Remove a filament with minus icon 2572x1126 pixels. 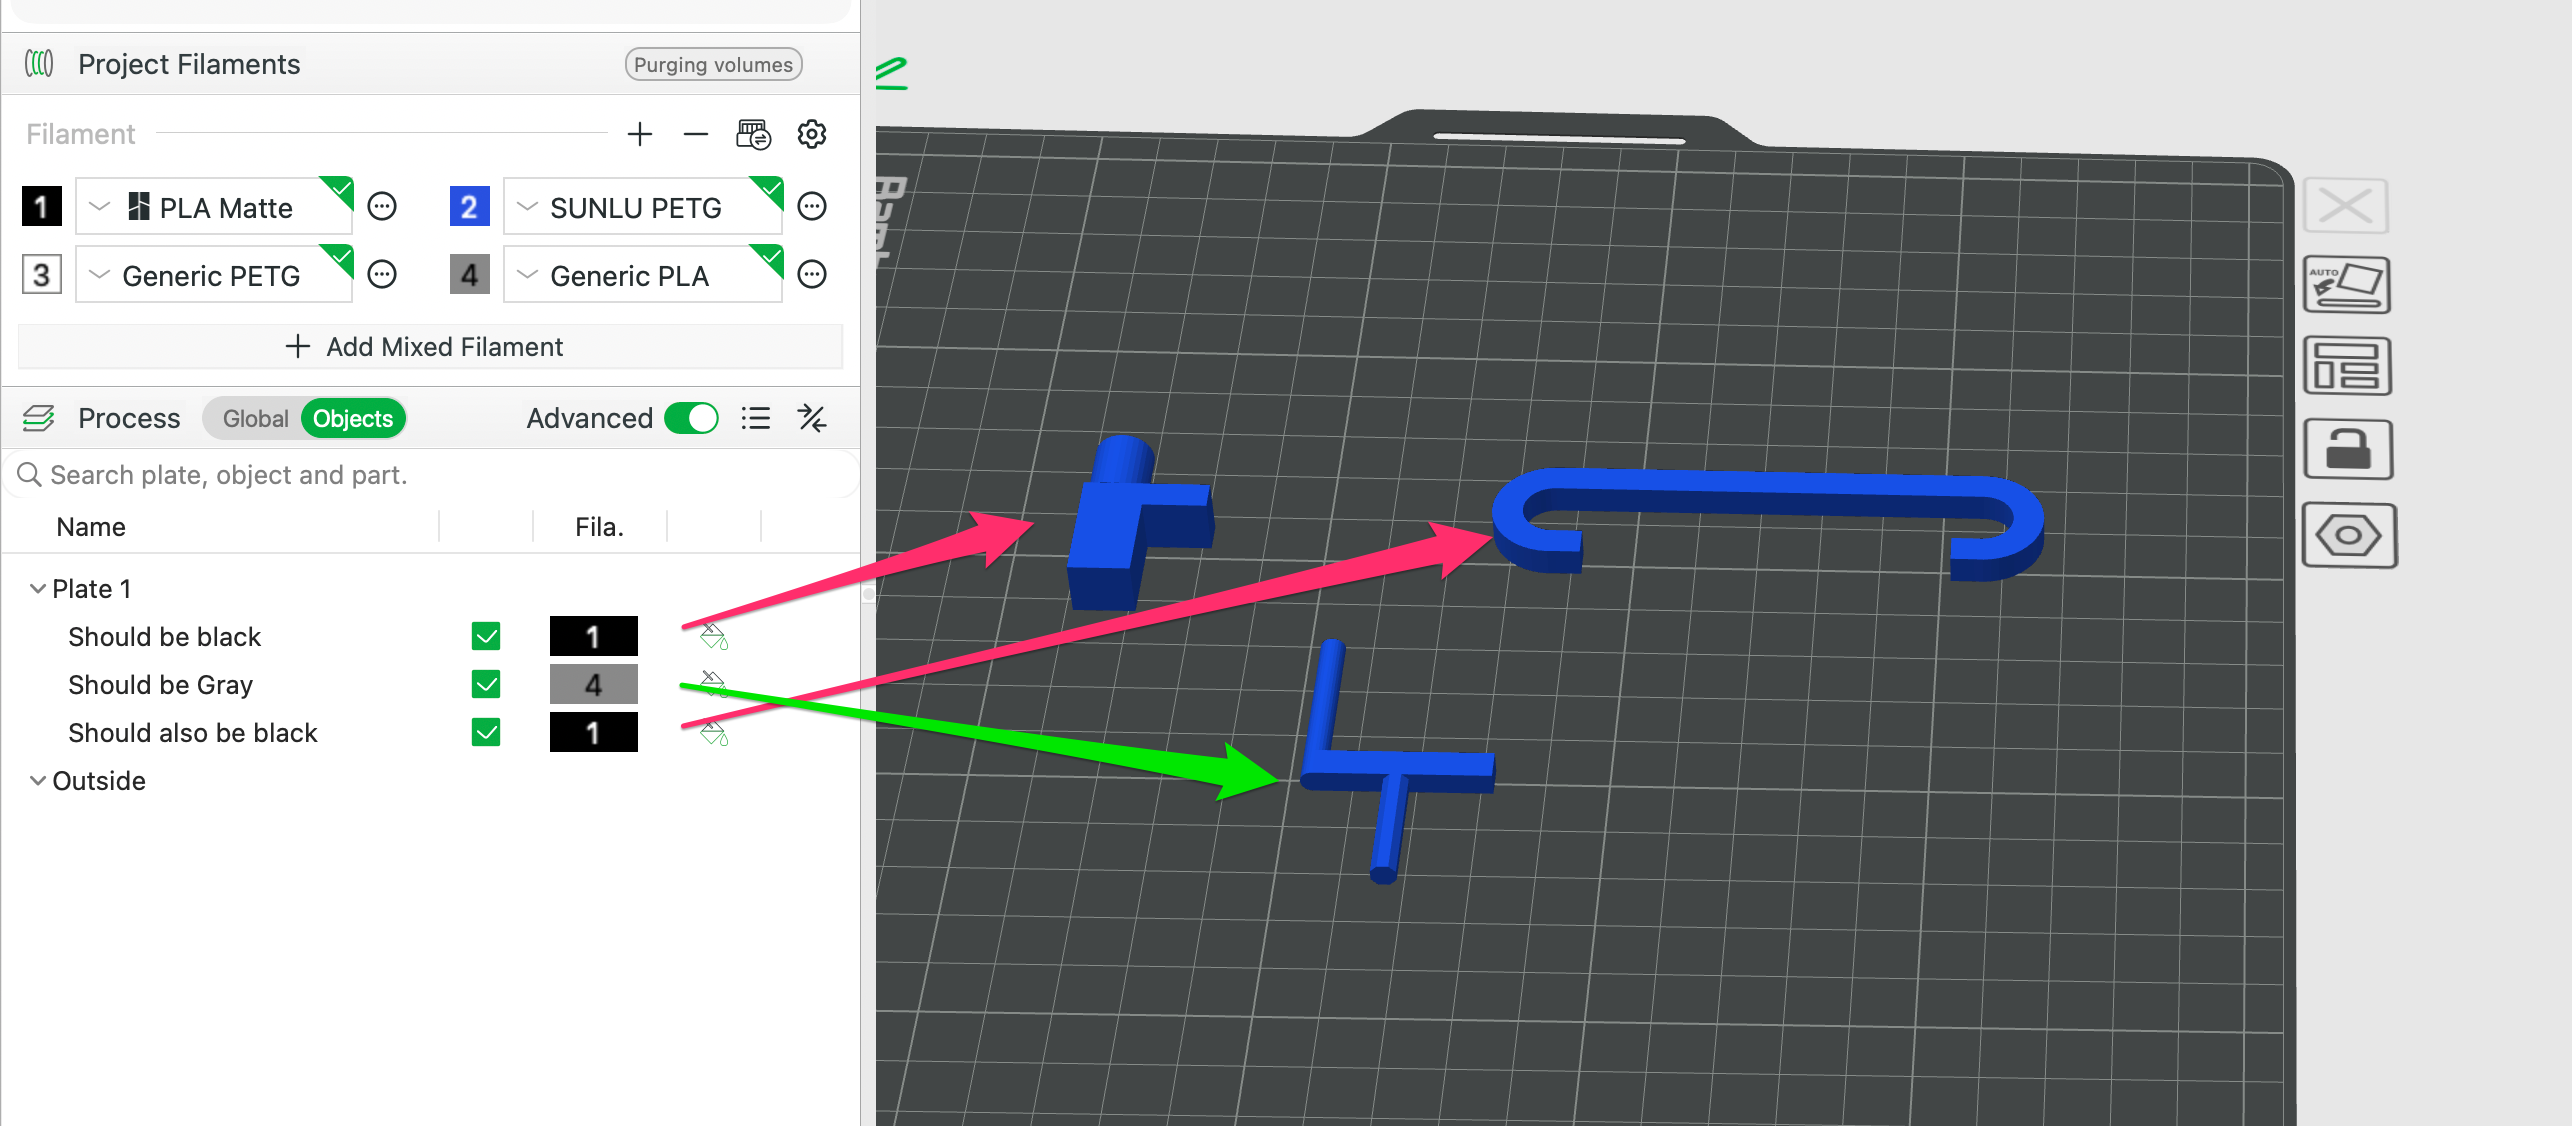tap(696, 134)
